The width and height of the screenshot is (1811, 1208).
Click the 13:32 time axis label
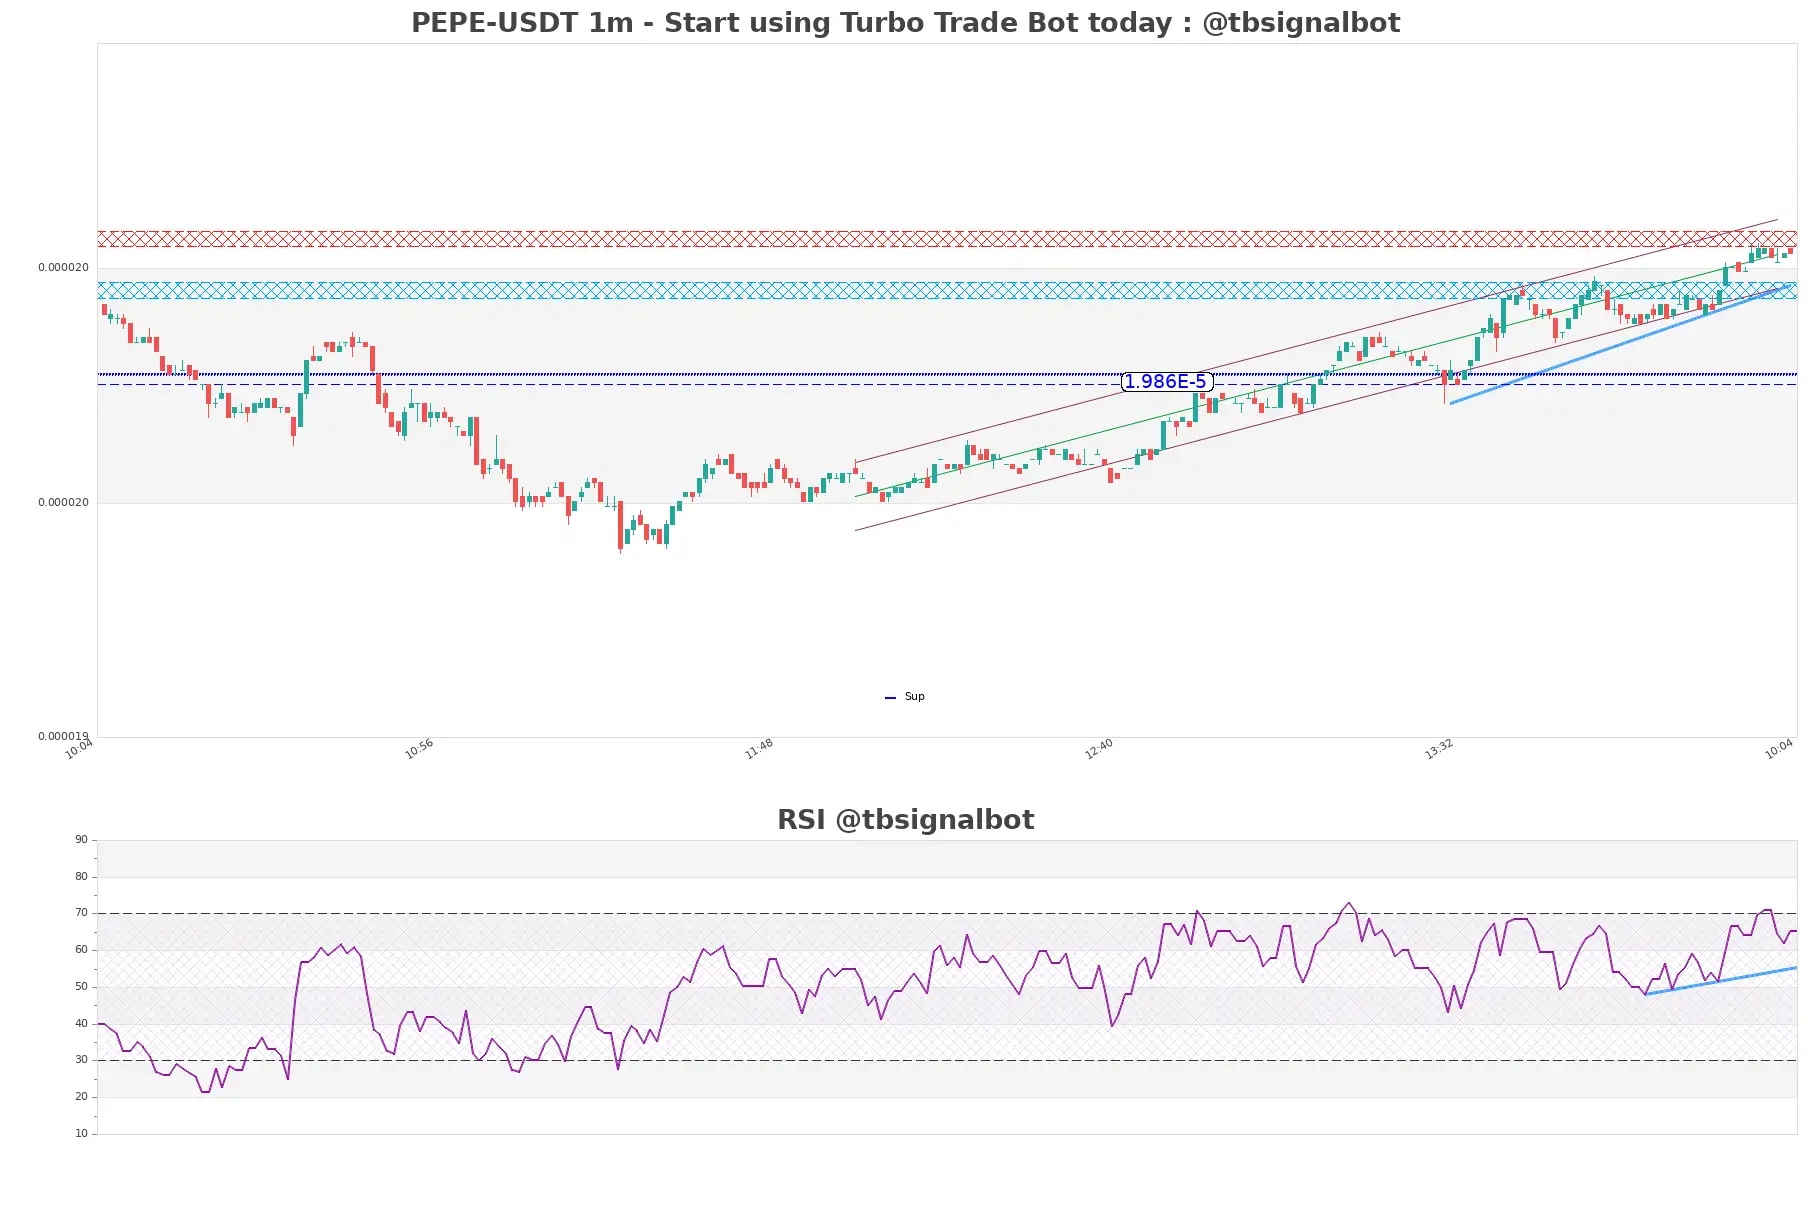[x=1439, y=749]
